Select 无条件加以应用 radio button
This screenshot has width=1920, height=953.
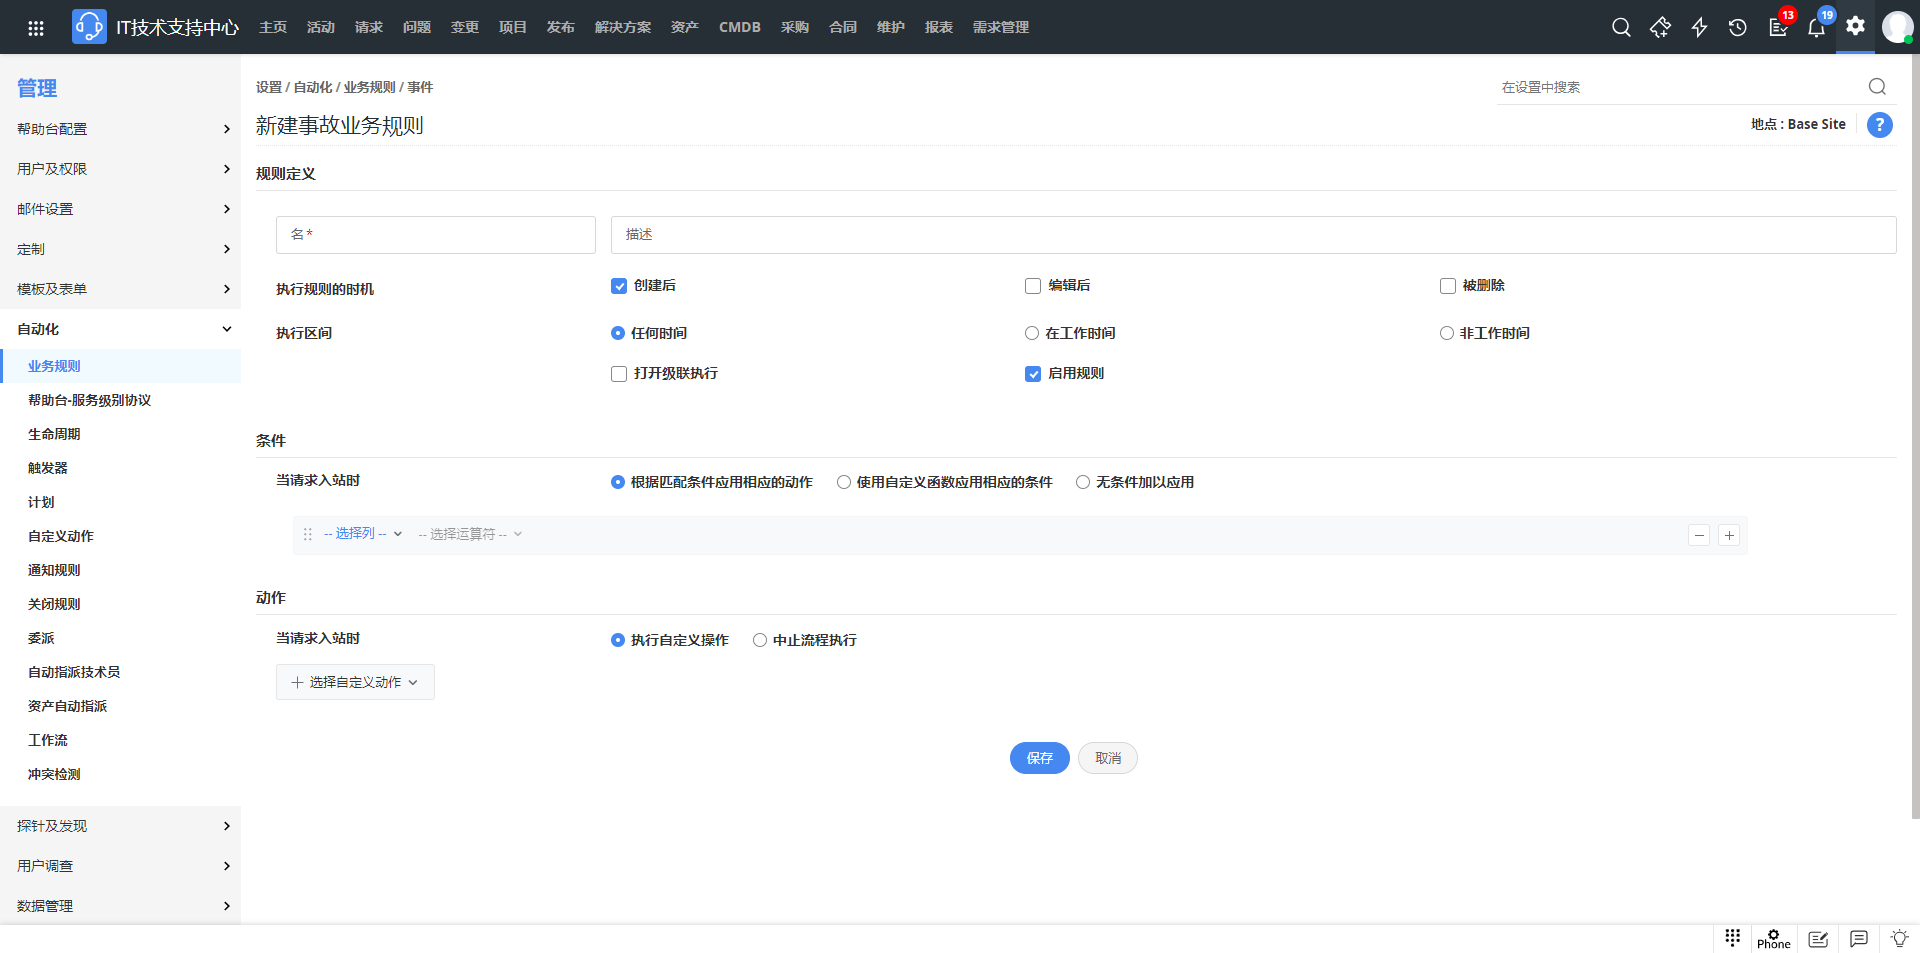click(1083, 482)
